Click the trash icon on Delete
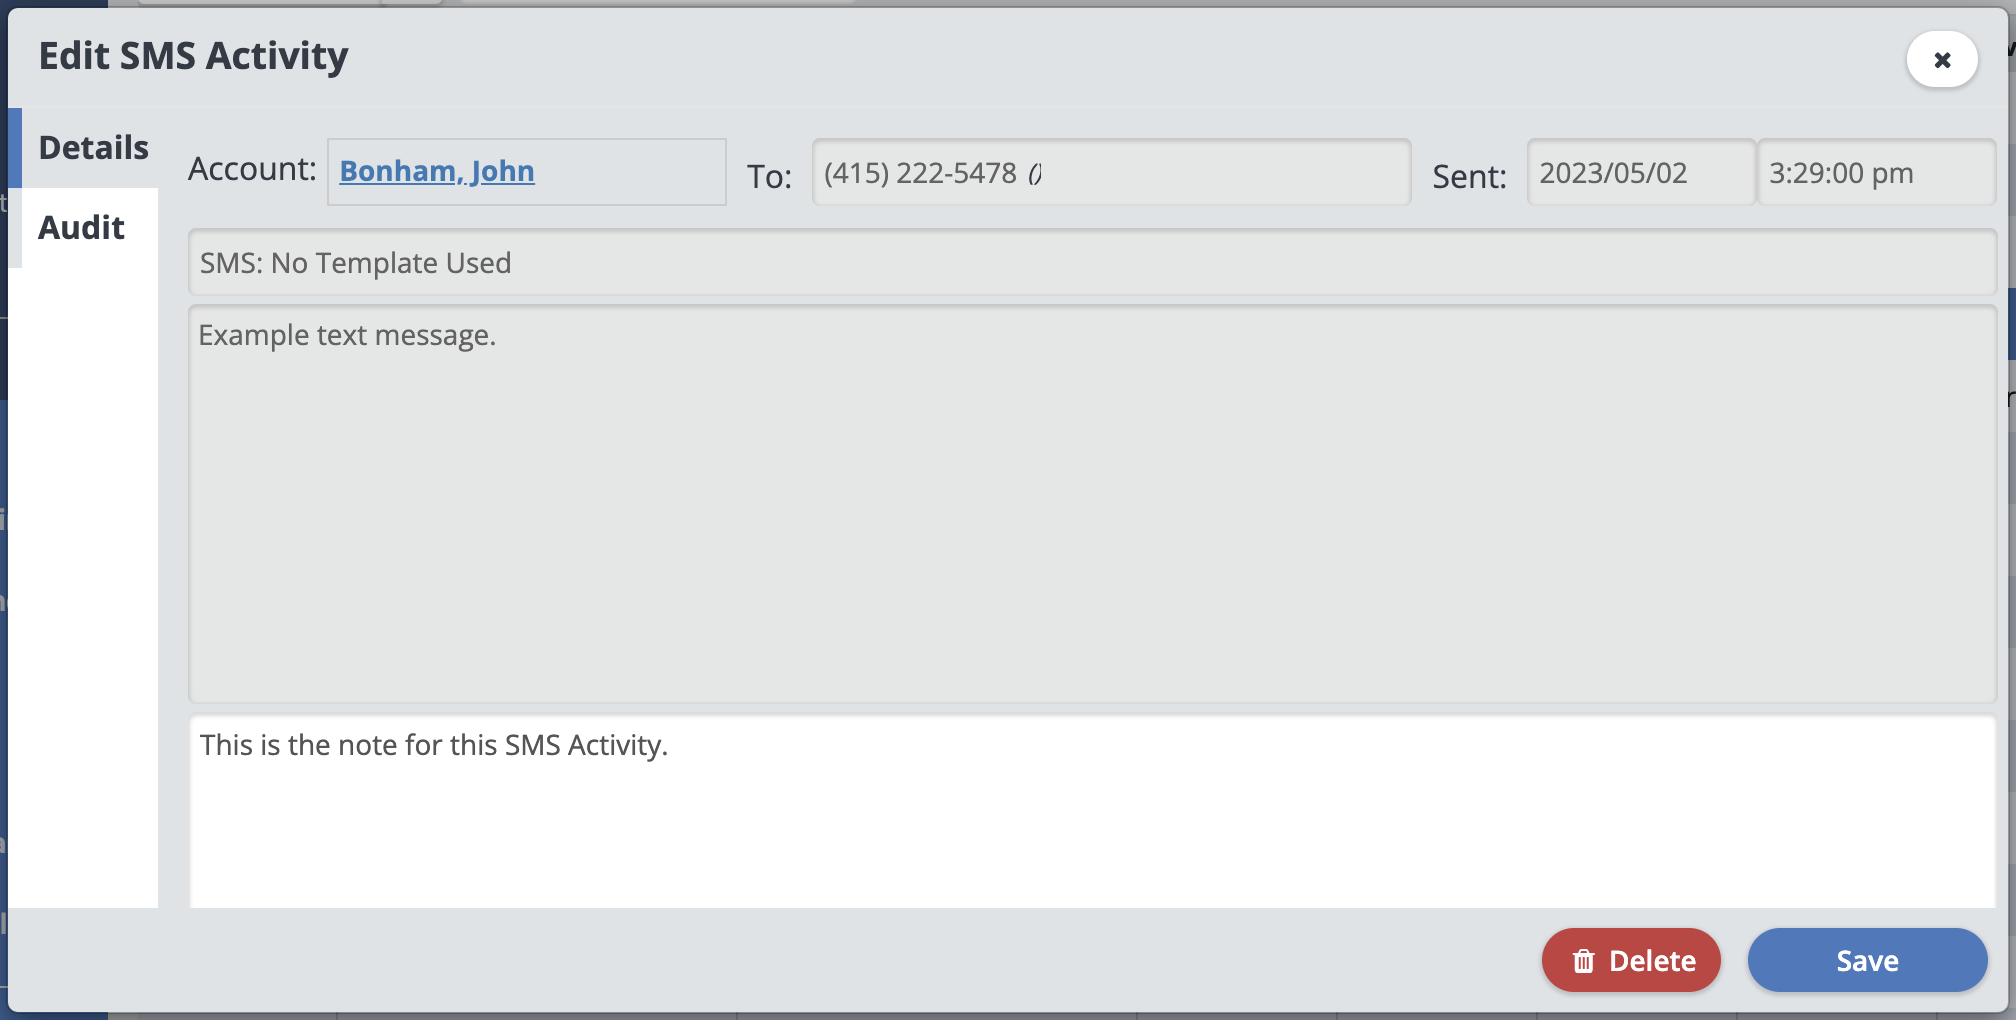This screenshot has width=2016, height=1020. pos(1583,961)
